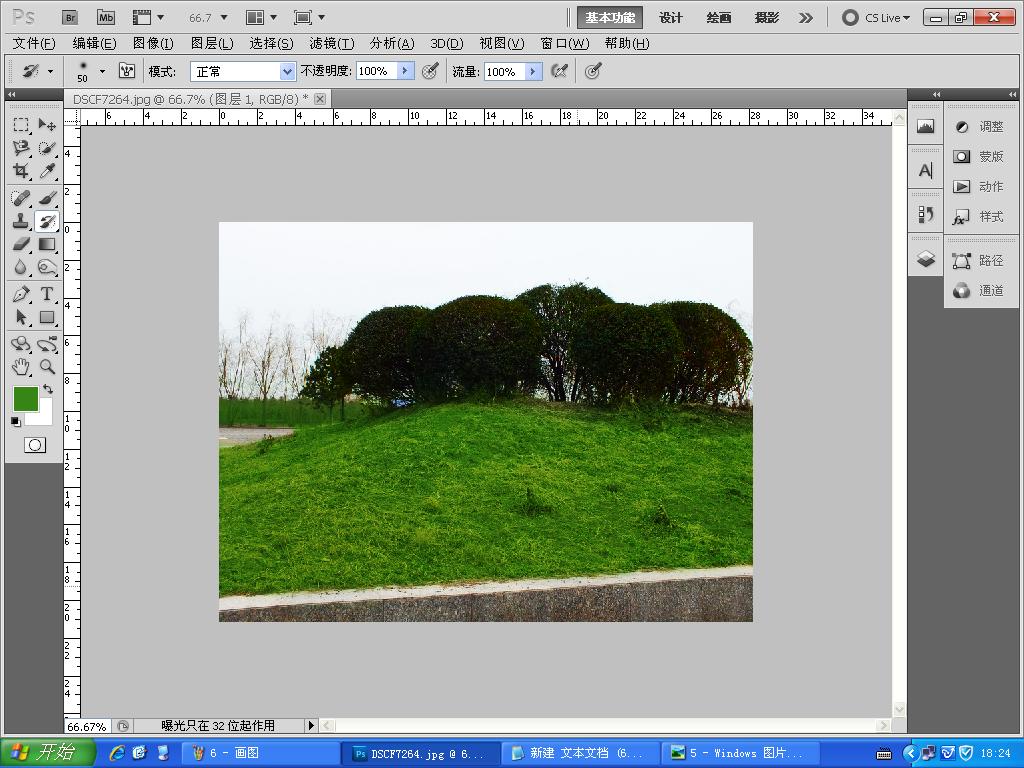Open the 滤镜(T) menu
1024x768 pixels.
(332, 43)
